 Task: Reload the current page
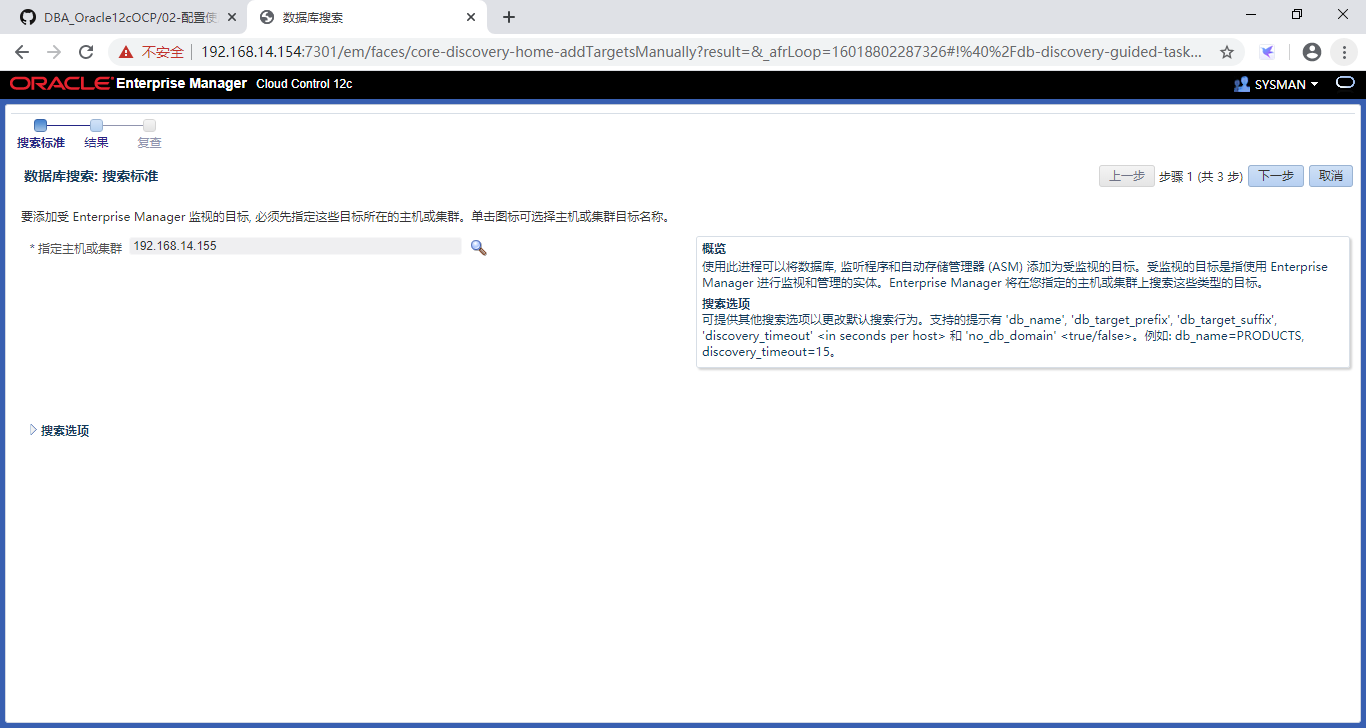86,52
